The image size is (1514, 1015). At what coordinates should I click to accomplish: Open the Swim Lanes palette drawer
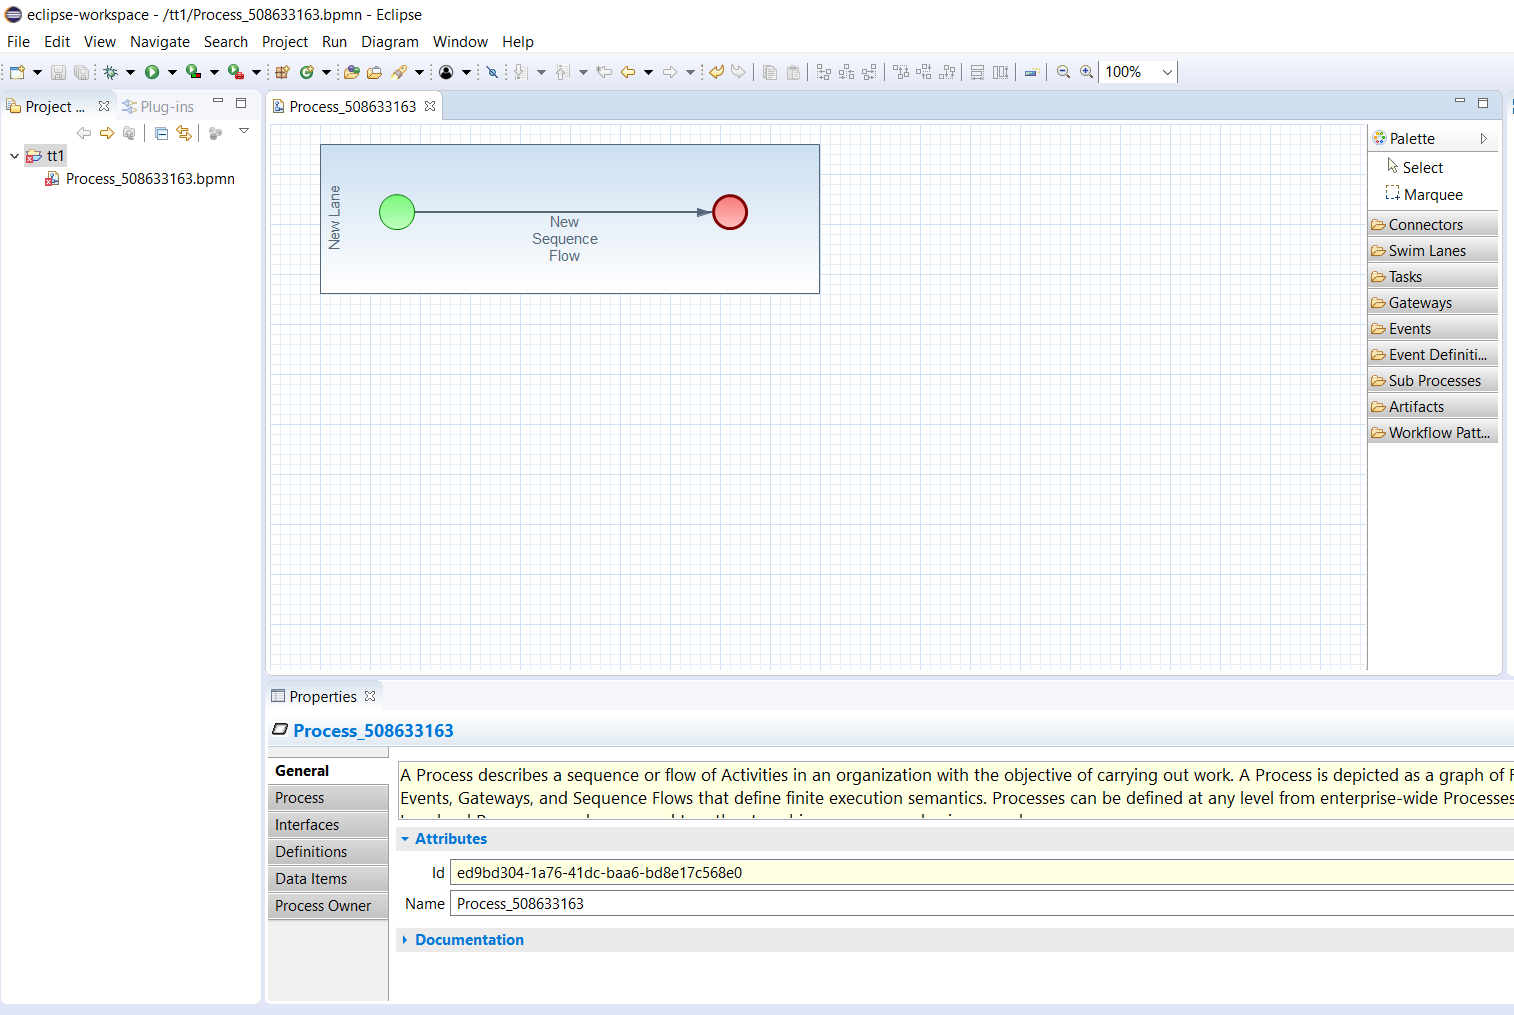click(1433, 250)
